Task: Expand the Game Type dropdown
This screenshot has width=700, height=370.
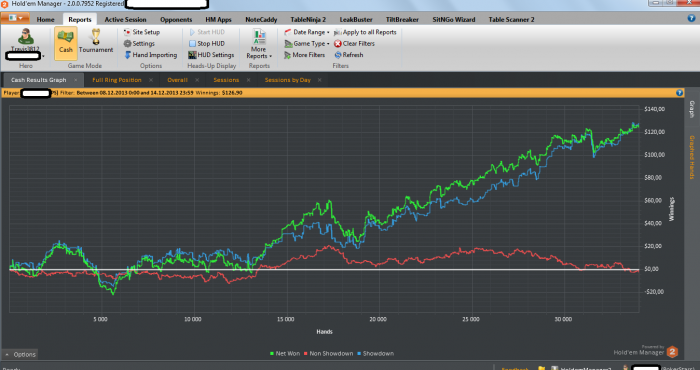Action: point(307,44)
